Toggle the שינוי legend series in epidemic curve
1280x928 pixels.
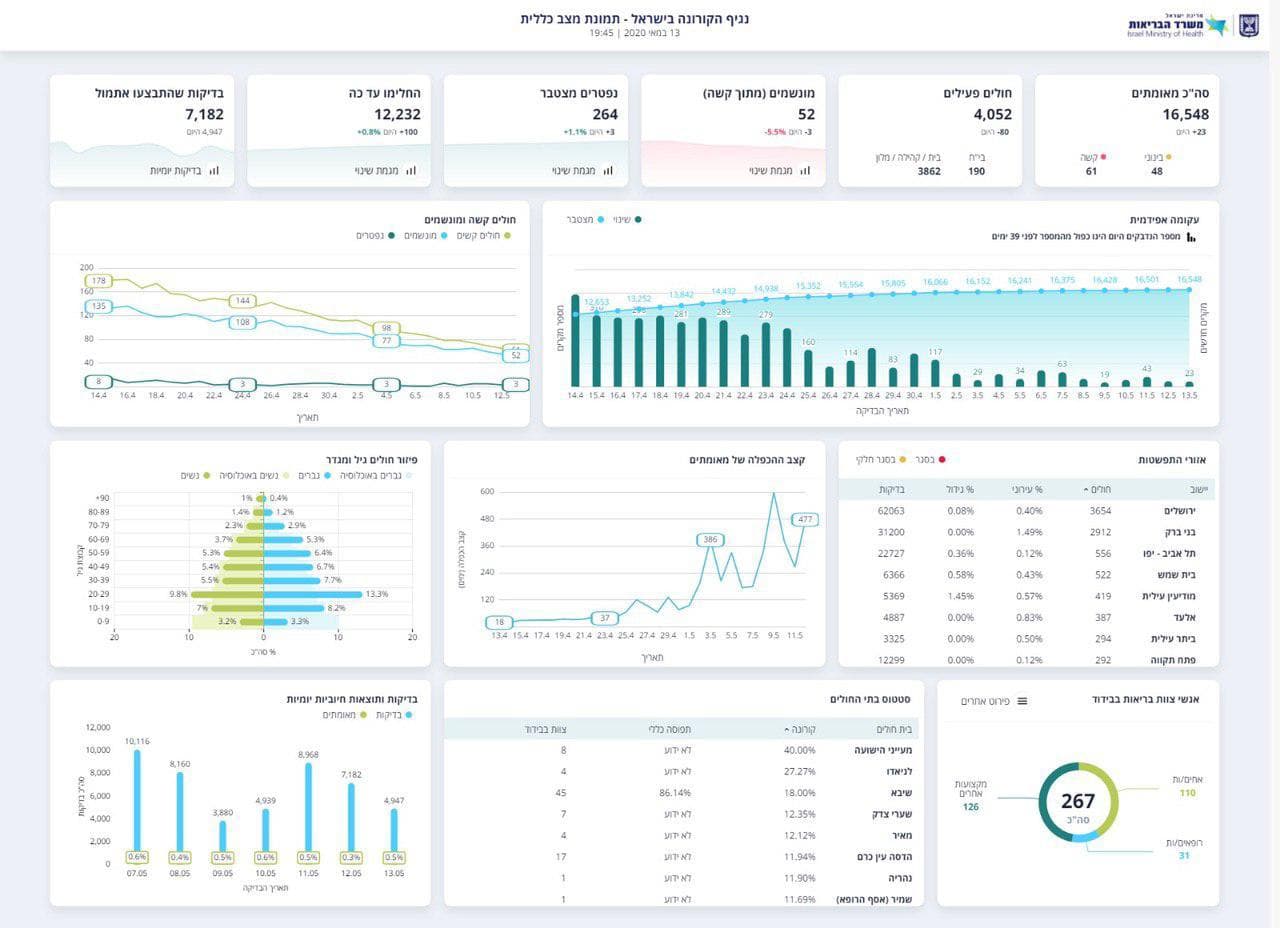point(627,219)
